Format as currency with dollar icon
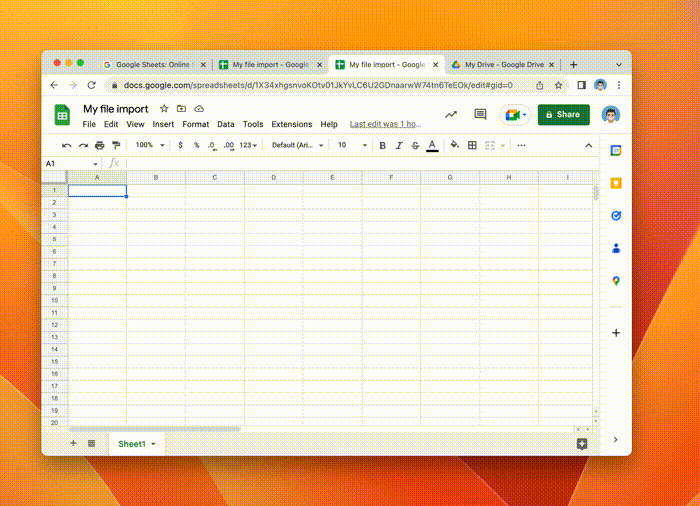Screen dimensions: 700x506 point(180,145)
